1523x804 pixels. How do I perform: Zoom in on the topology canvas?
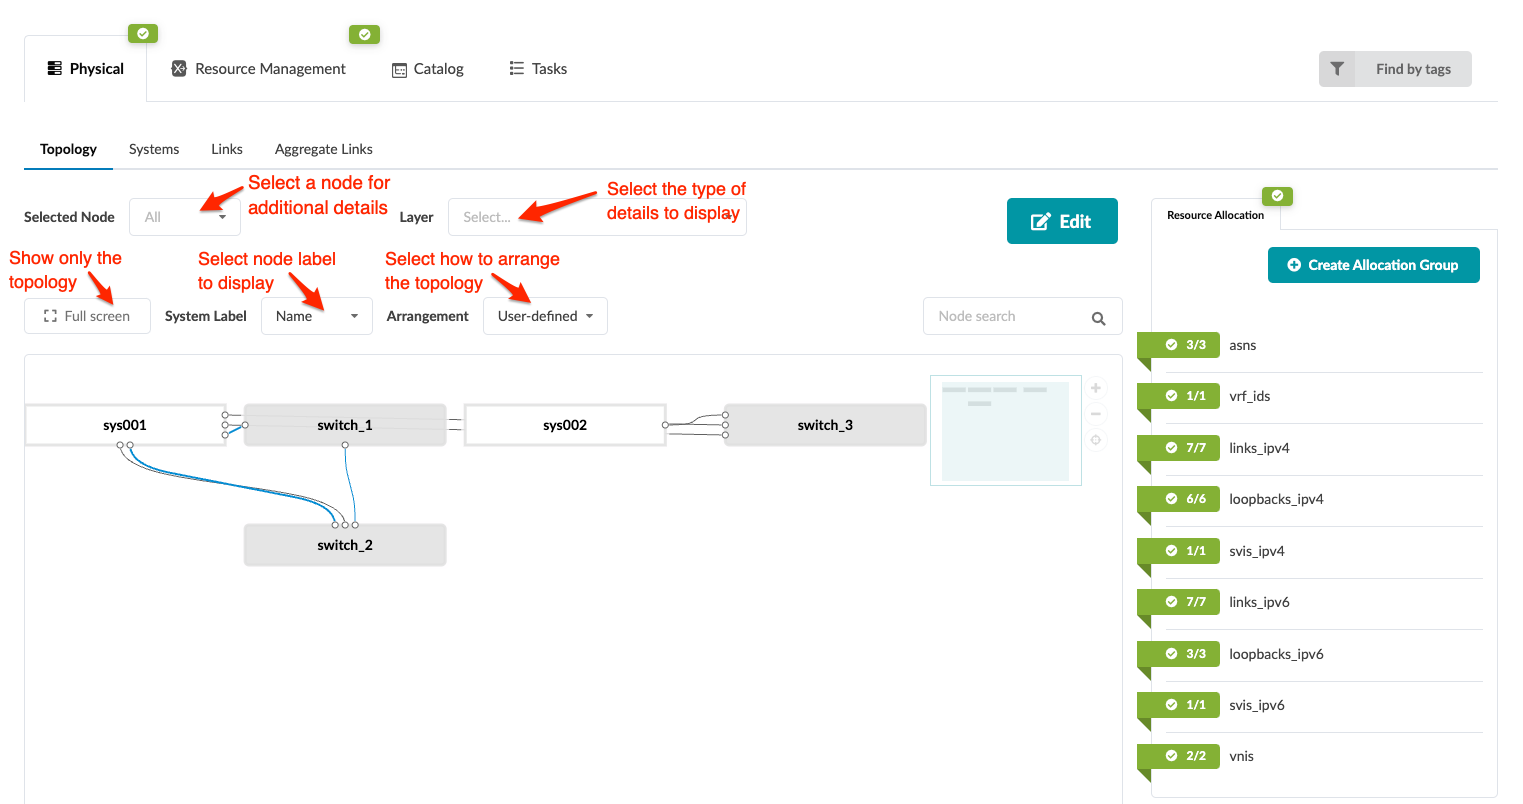coord(1096,388)
